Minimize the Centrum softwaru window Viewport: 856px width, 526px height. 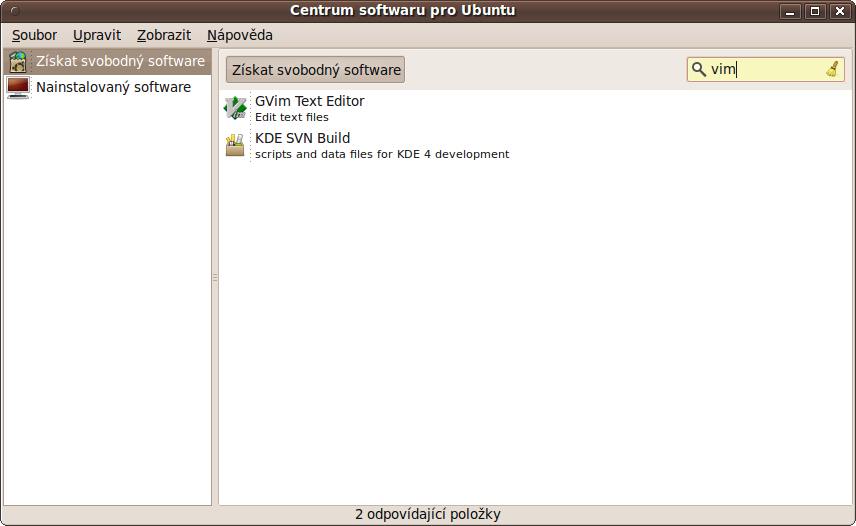click(792, 11)
